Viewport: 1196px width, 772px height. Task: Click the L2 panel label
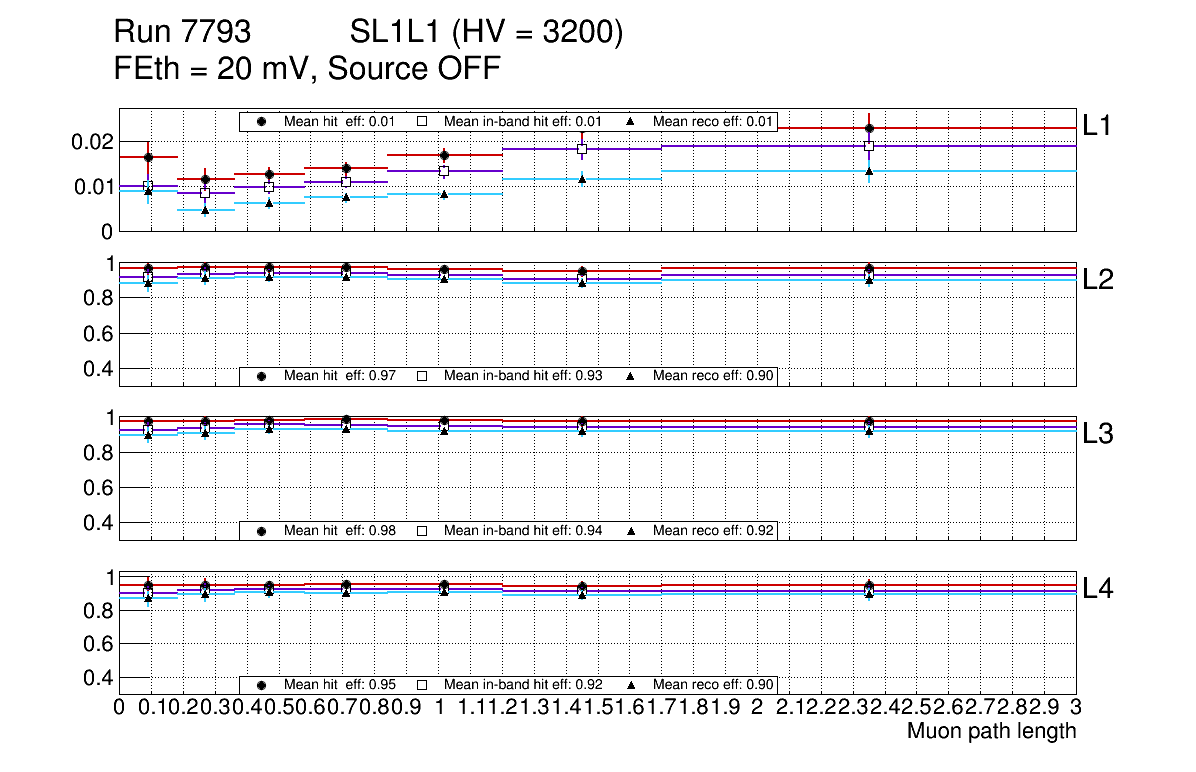click(x=1100, y=280)
